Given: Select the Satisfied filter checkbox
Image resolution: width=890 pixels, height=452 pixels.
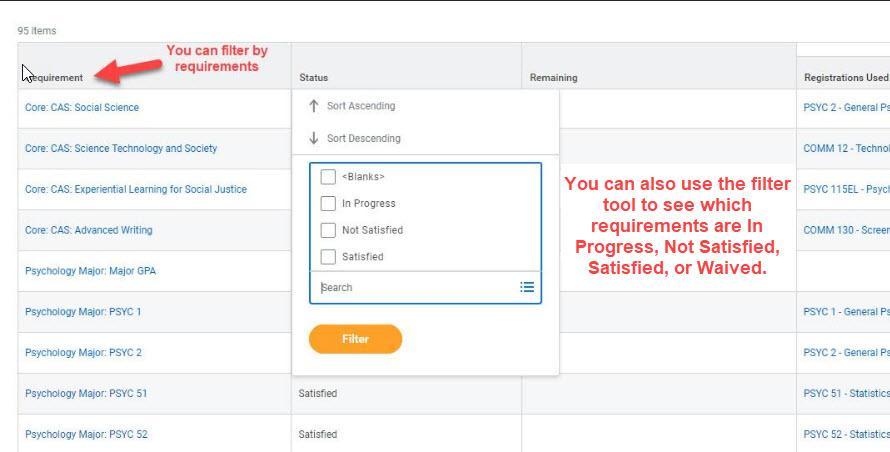Looking at the screenshot, I should (x=328, y=257).
